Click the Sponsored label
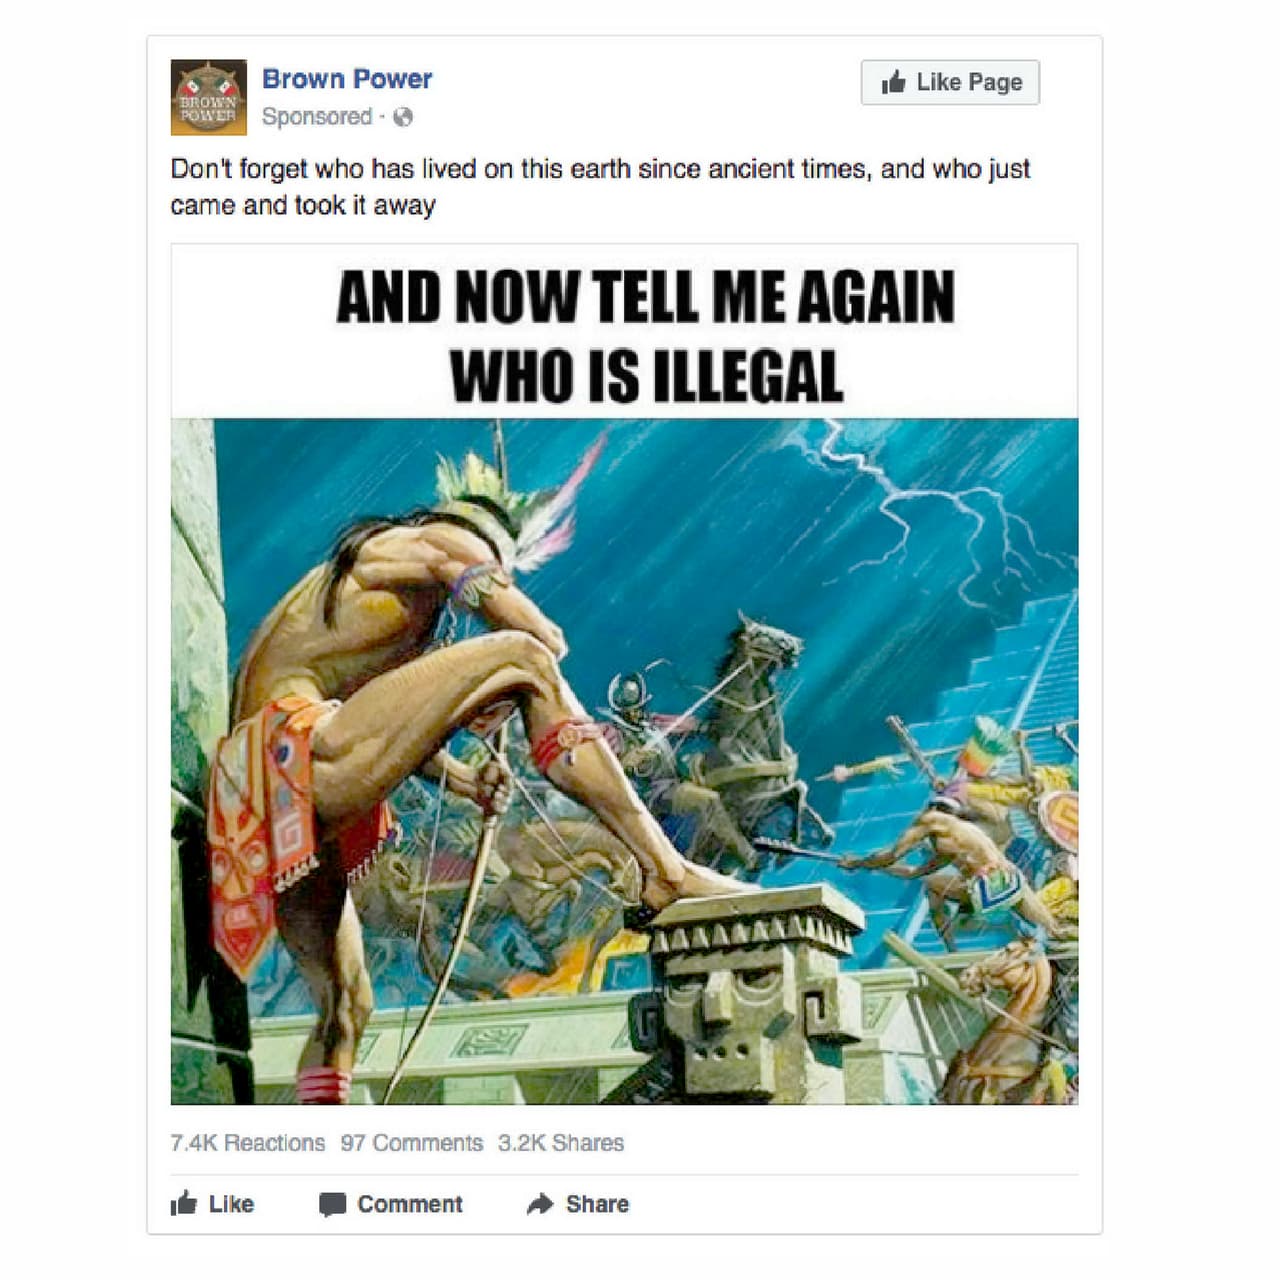 tap(317, 117)
